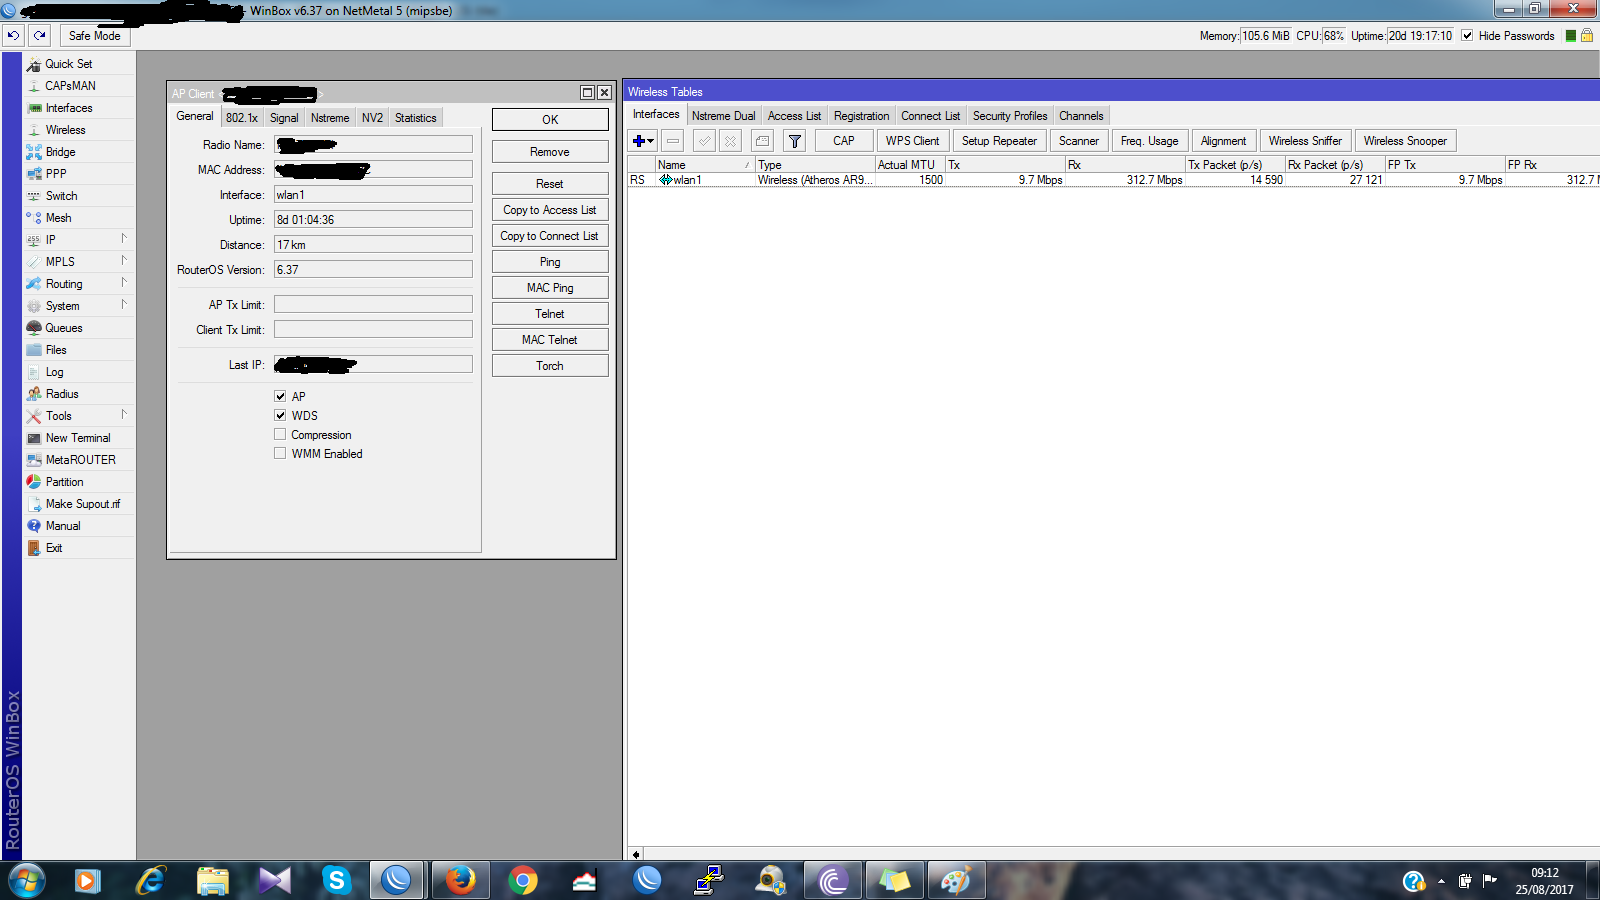Screen dimensions: 1600x900
Task: Click Exit in the sidebar
Action: [54, 548]
